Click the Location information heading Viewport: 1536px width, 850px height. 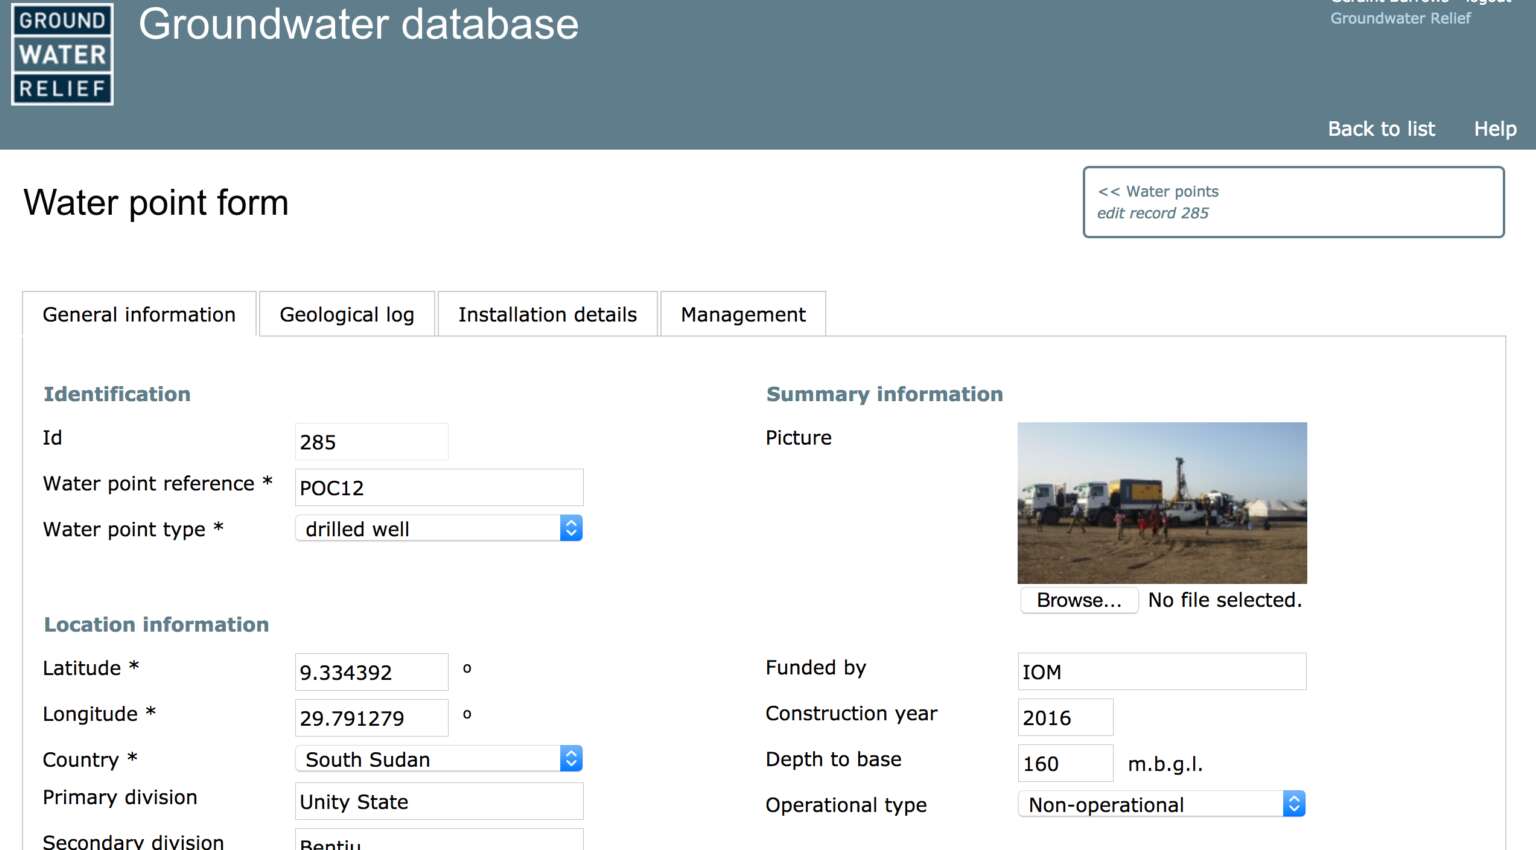(x=156, y=624)
